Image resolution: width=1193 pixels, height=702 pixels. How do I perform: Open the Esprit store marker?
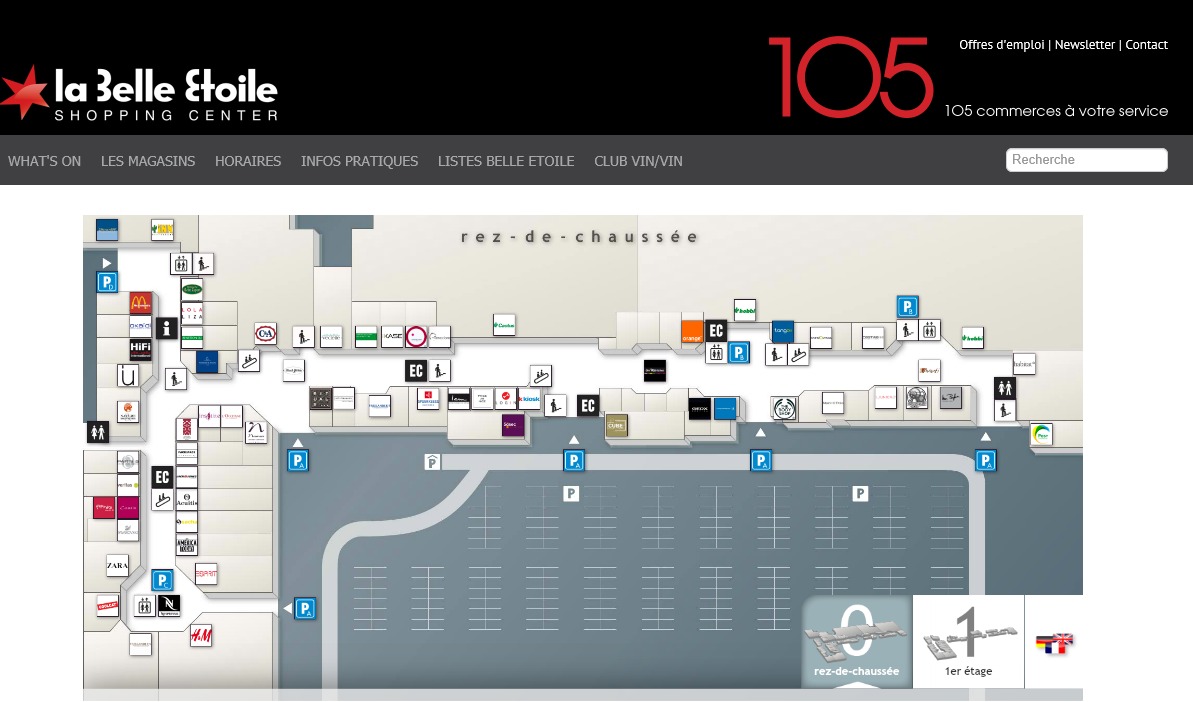click(x=206, y=573)
